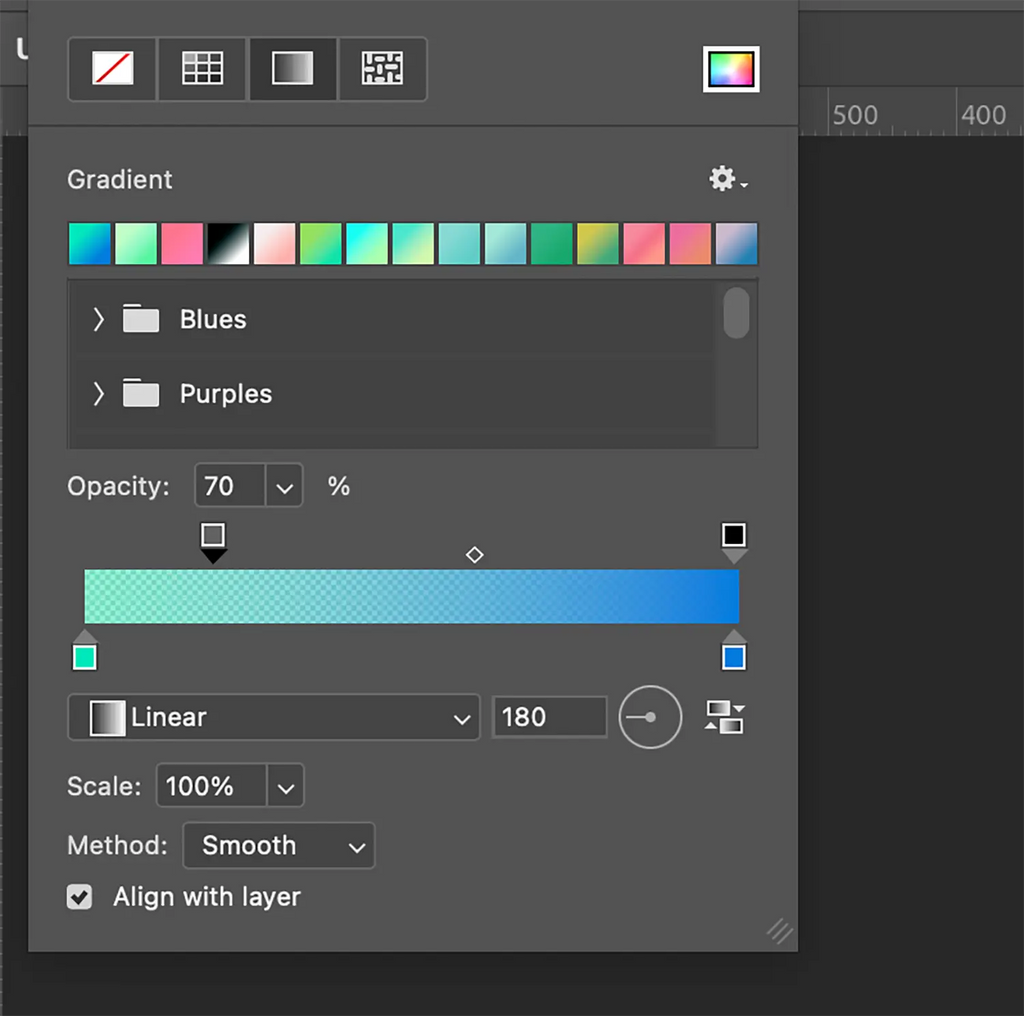1024x1016 pixels.
Task: Toggle the Align with layer checkbox
Action: click(x=80, y=897)
